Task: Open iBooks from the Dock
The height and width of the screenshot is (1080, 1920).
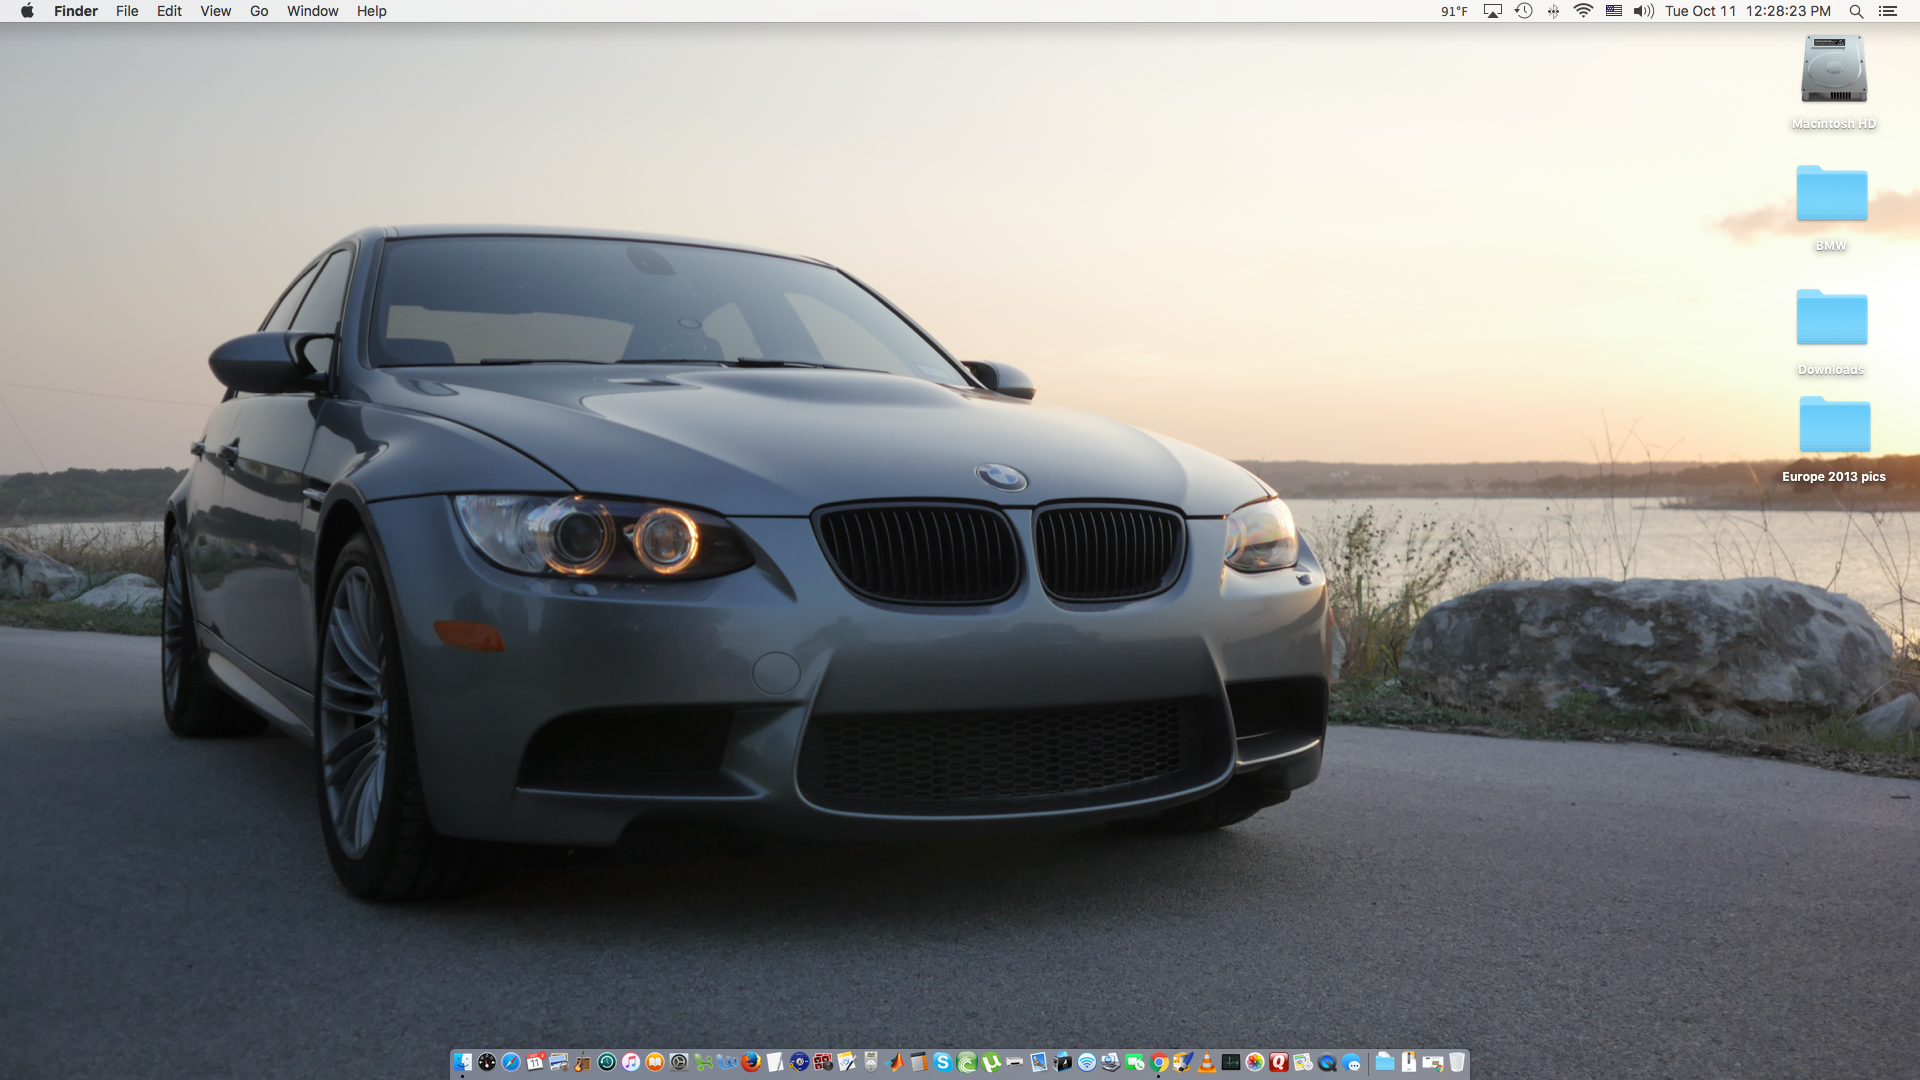Action: click(x=655, y=1062)
